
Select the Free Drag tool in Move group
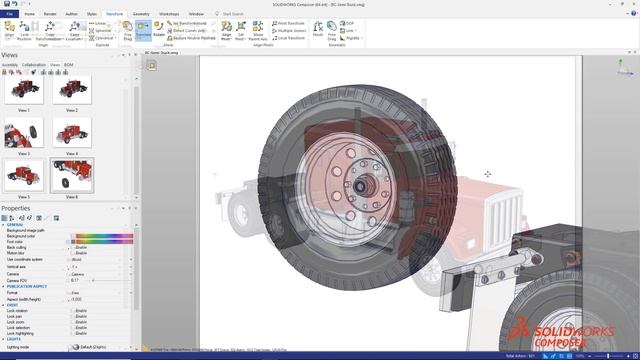click(128, 30)
